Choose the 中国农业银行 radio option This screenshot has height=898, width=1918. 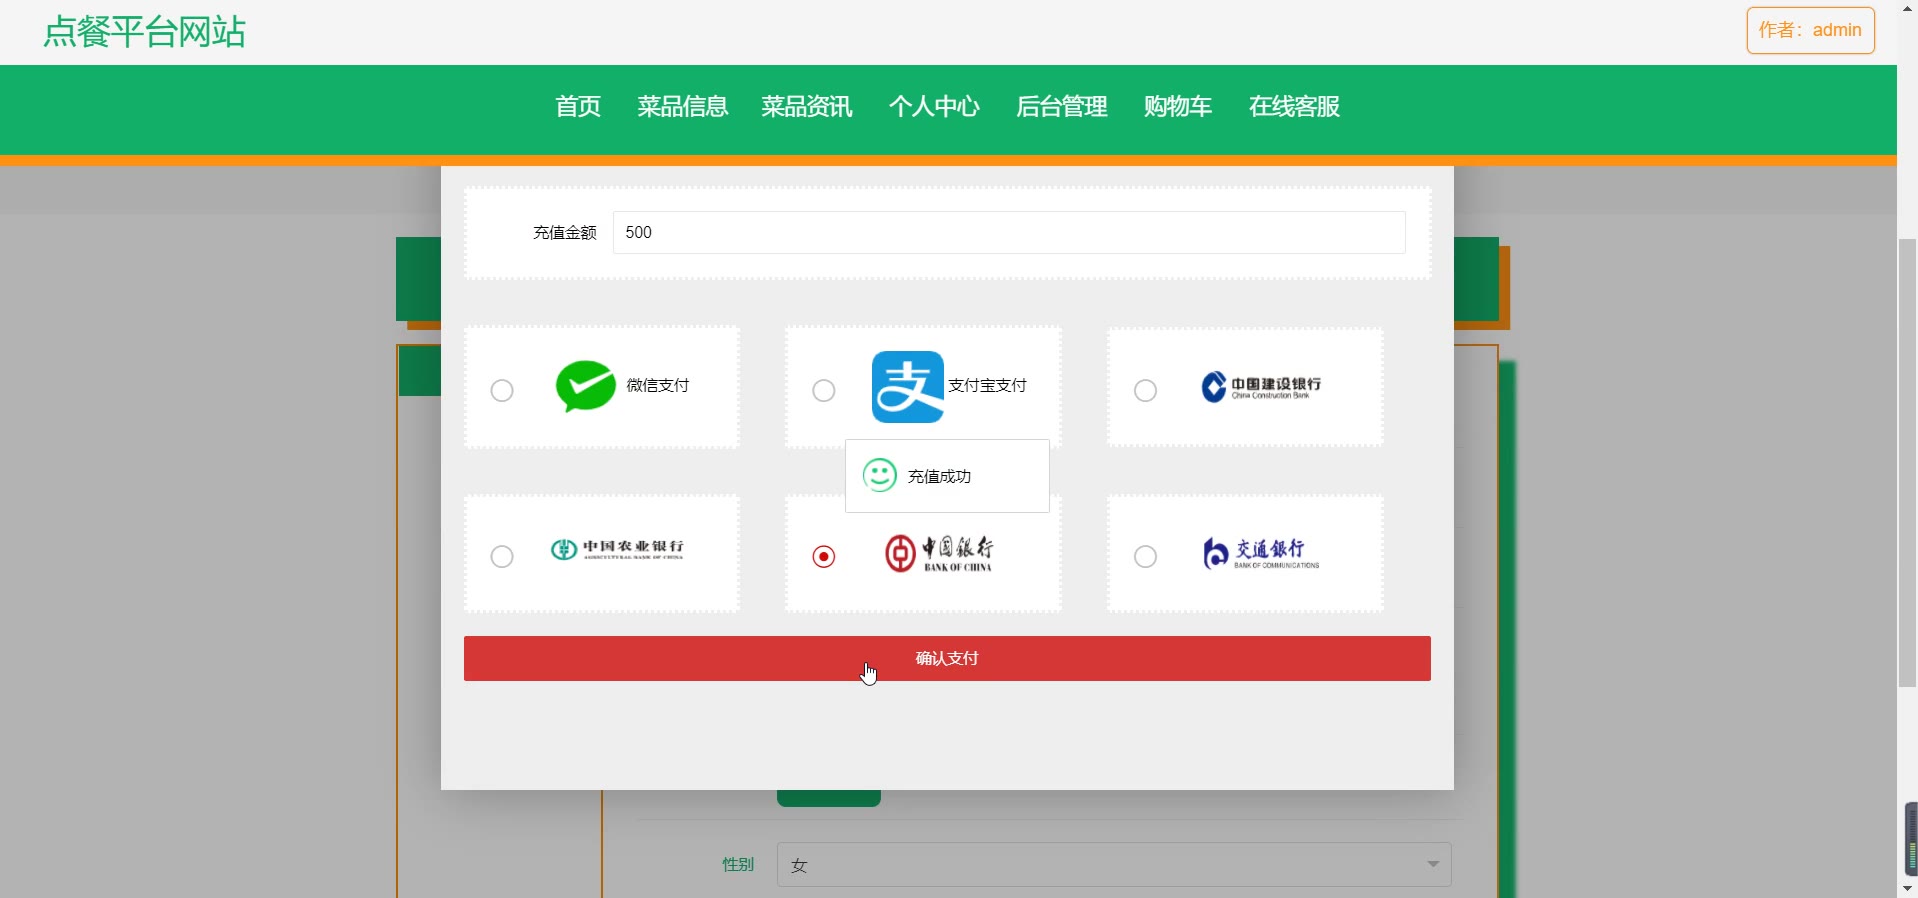tap(502, 556)
